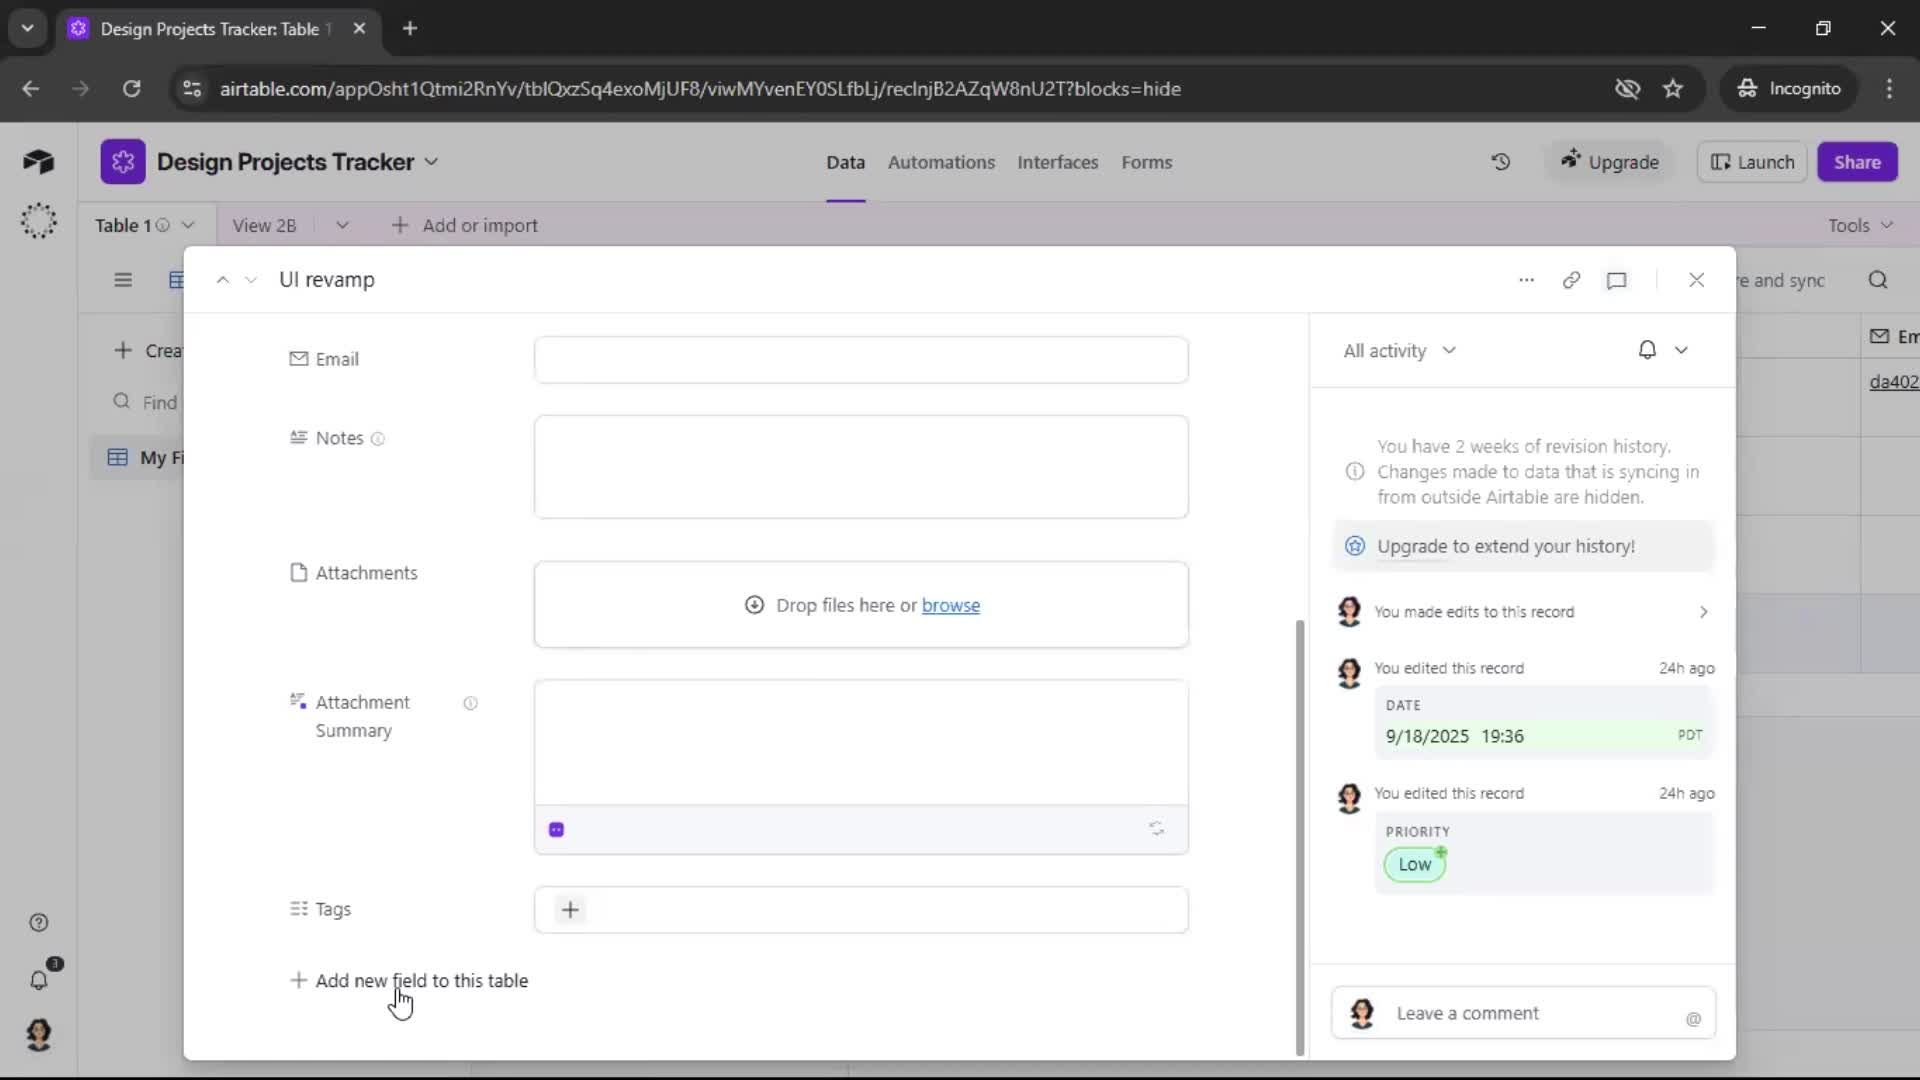The width and height of the screenshot is (1920, 1080).
Task: Click the Attachment Summary text area
Action: click(x=861, y=743)
